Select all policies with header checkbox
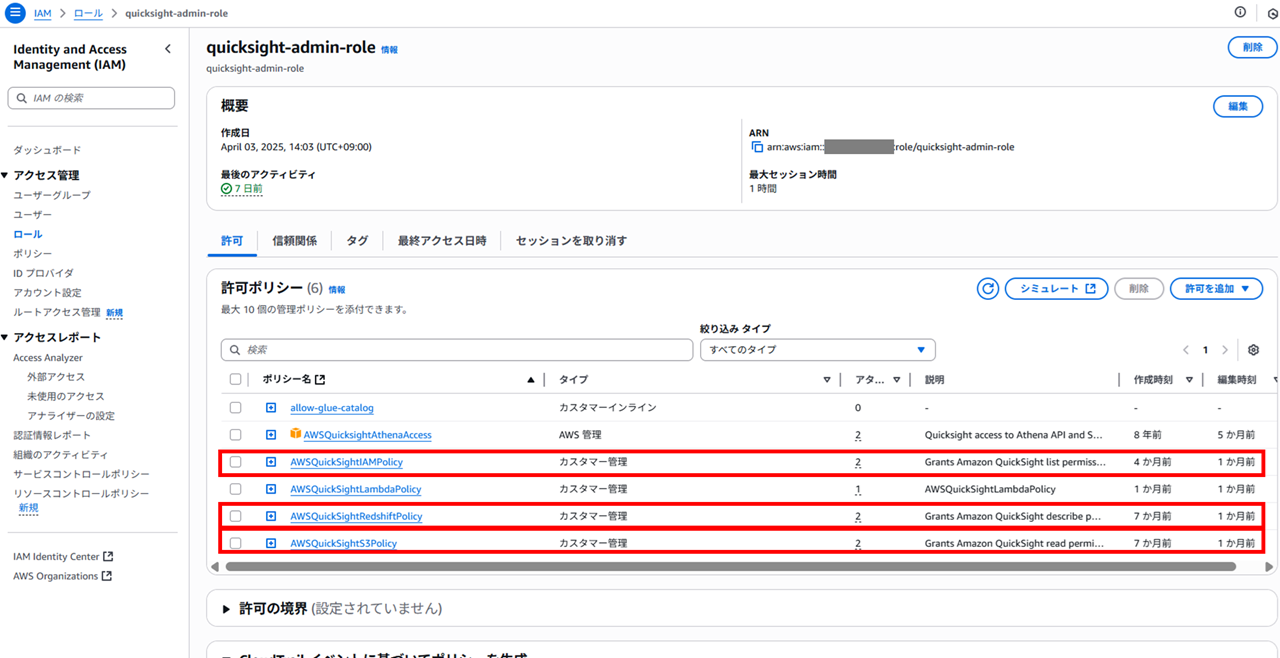 click(235, 379)
